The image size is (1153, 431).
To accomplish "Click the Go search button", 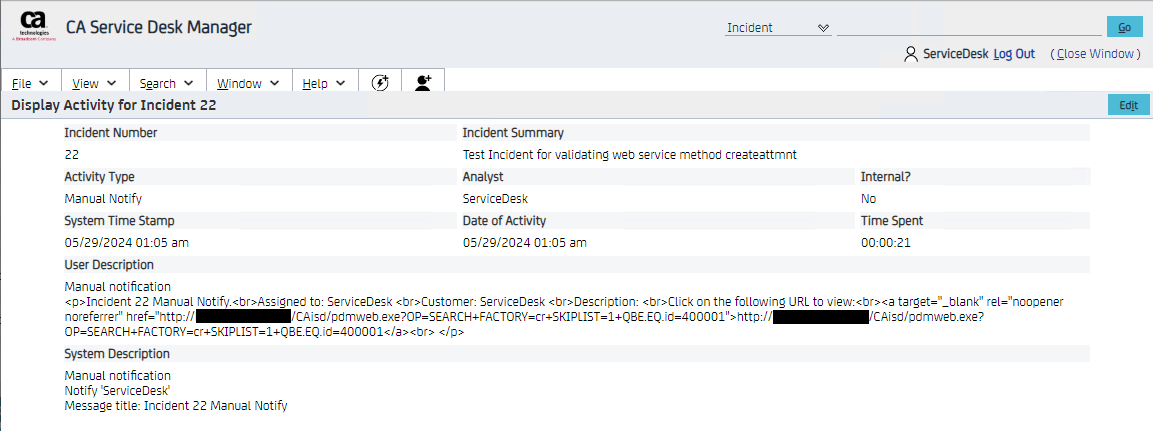I will click(x=1124, y=28).
